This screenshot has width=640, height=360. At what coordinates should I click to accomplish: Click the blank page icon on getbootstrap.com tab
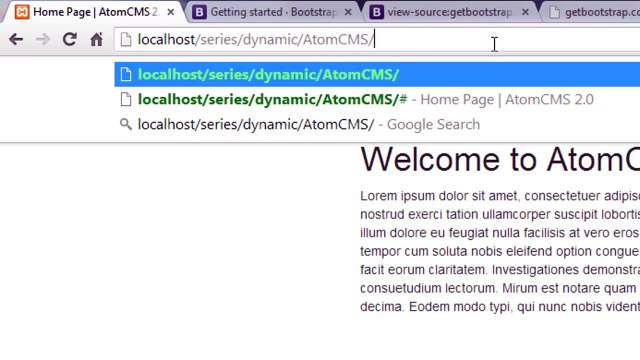click(554, 12)
